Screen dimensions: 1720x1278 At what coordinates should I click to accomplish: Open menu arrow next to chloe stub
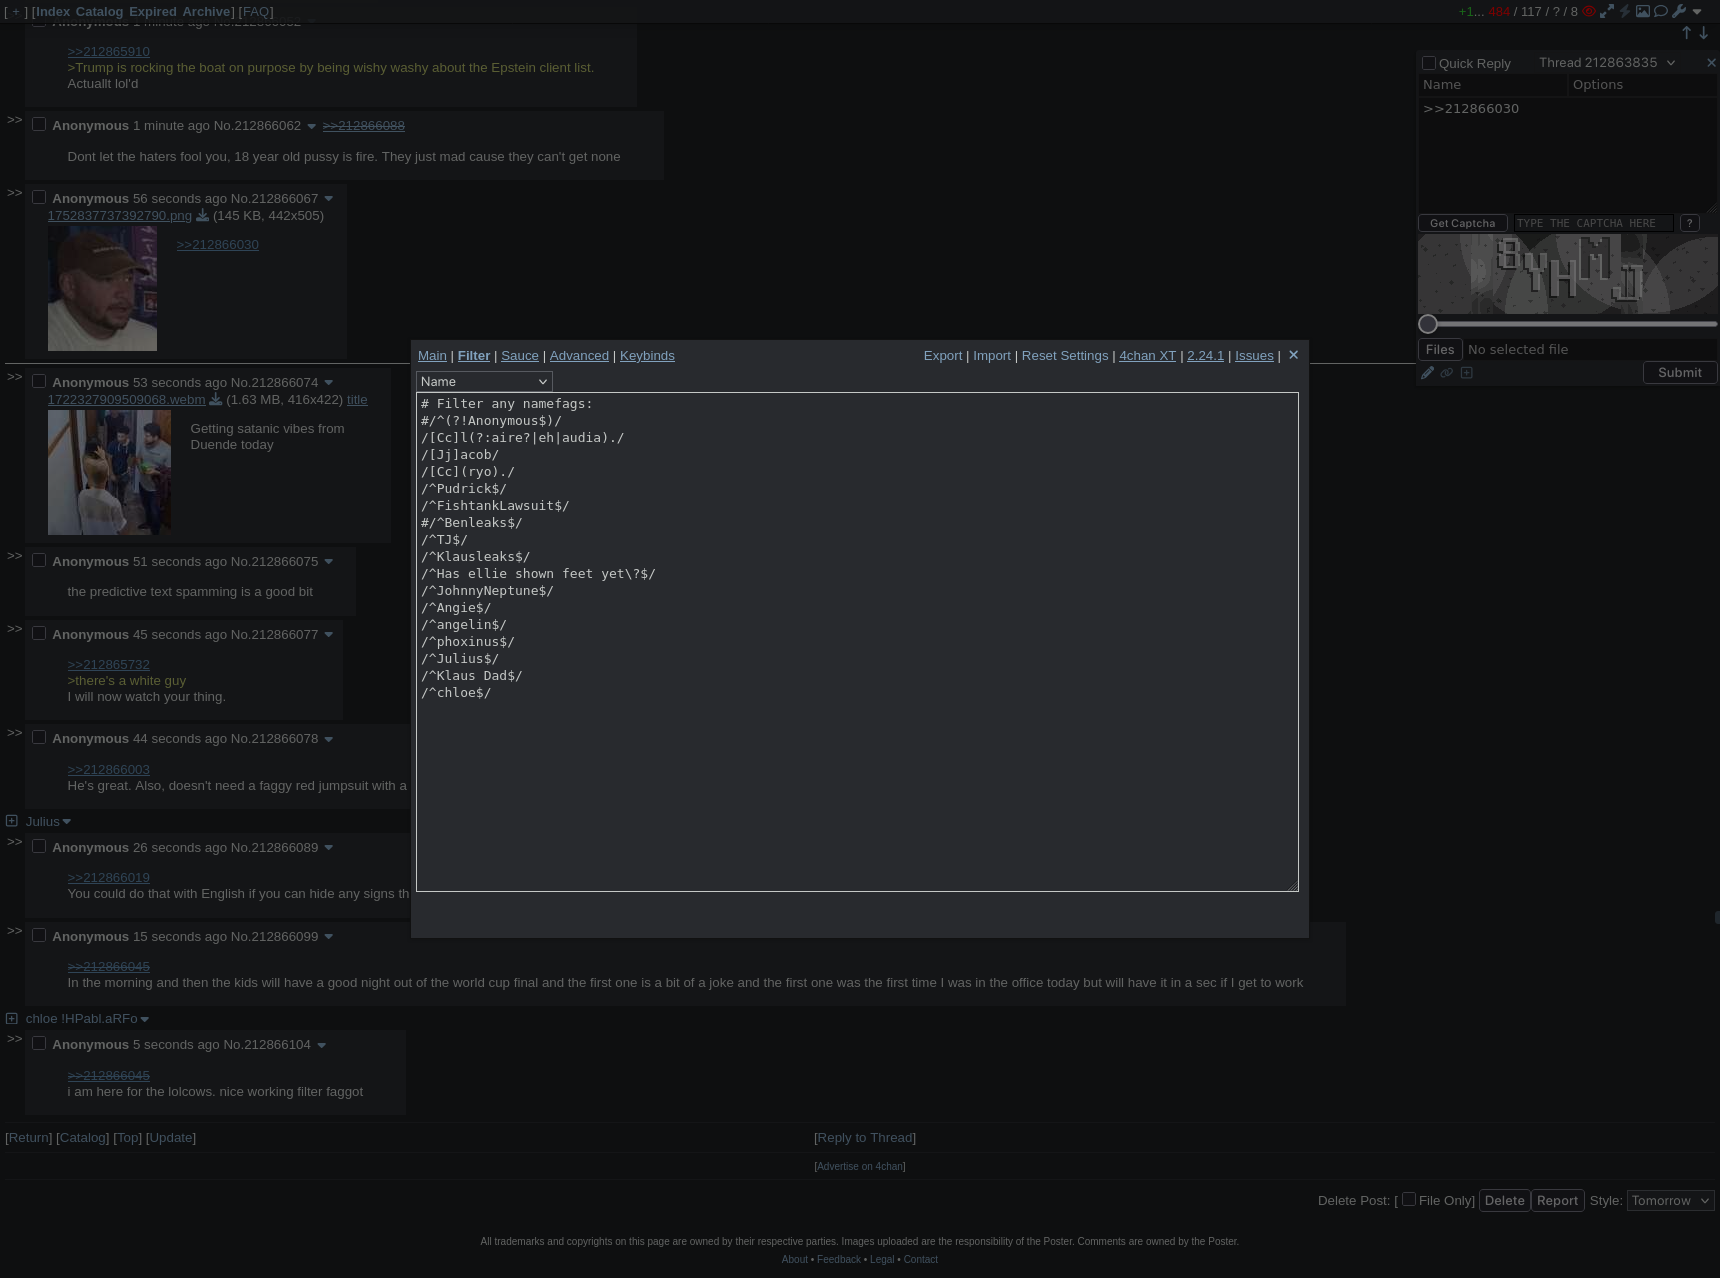tap(144, 1019)
